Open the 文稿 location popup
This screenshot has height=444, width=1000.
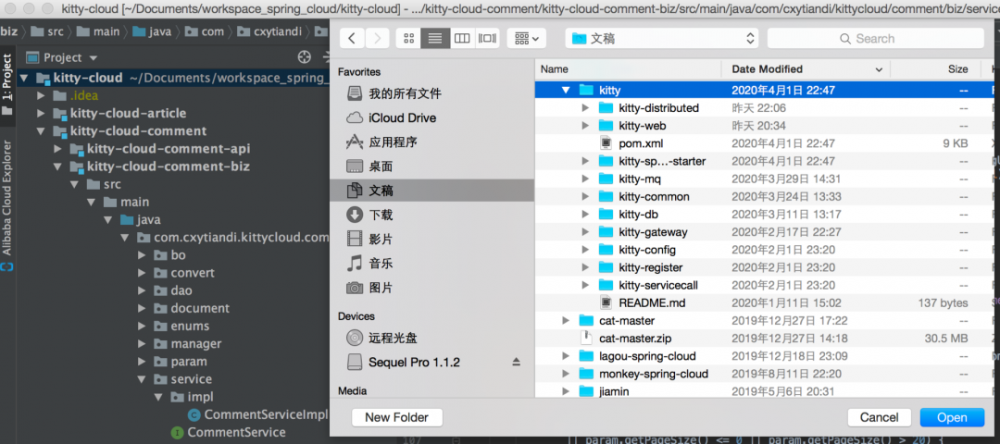click(x=661, y=38)
